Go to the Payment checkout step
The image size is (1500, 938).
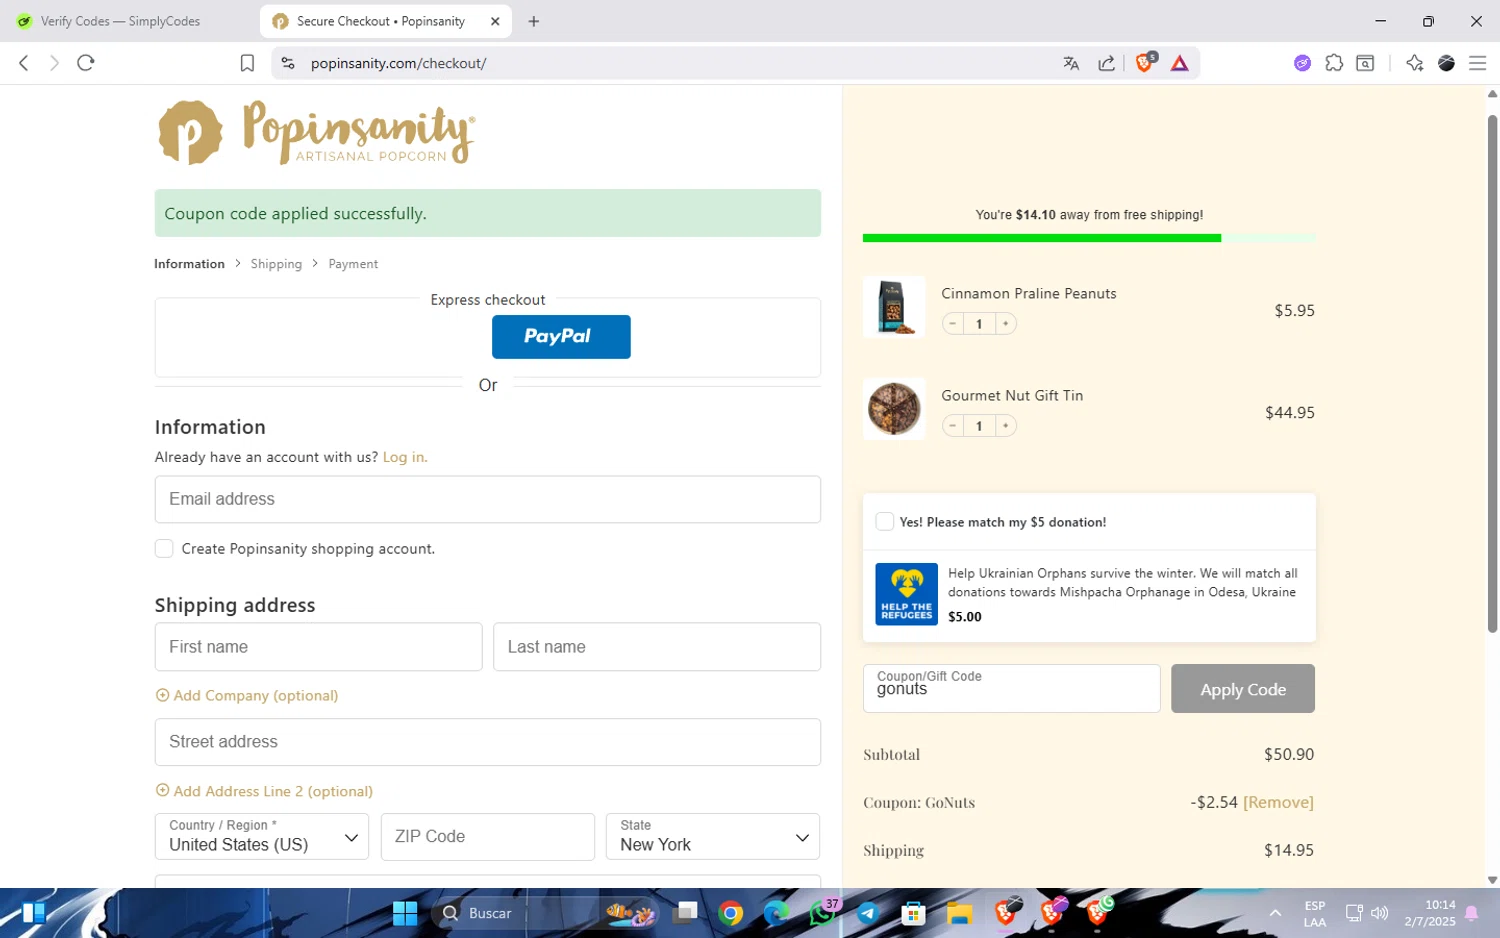(353, 264)
